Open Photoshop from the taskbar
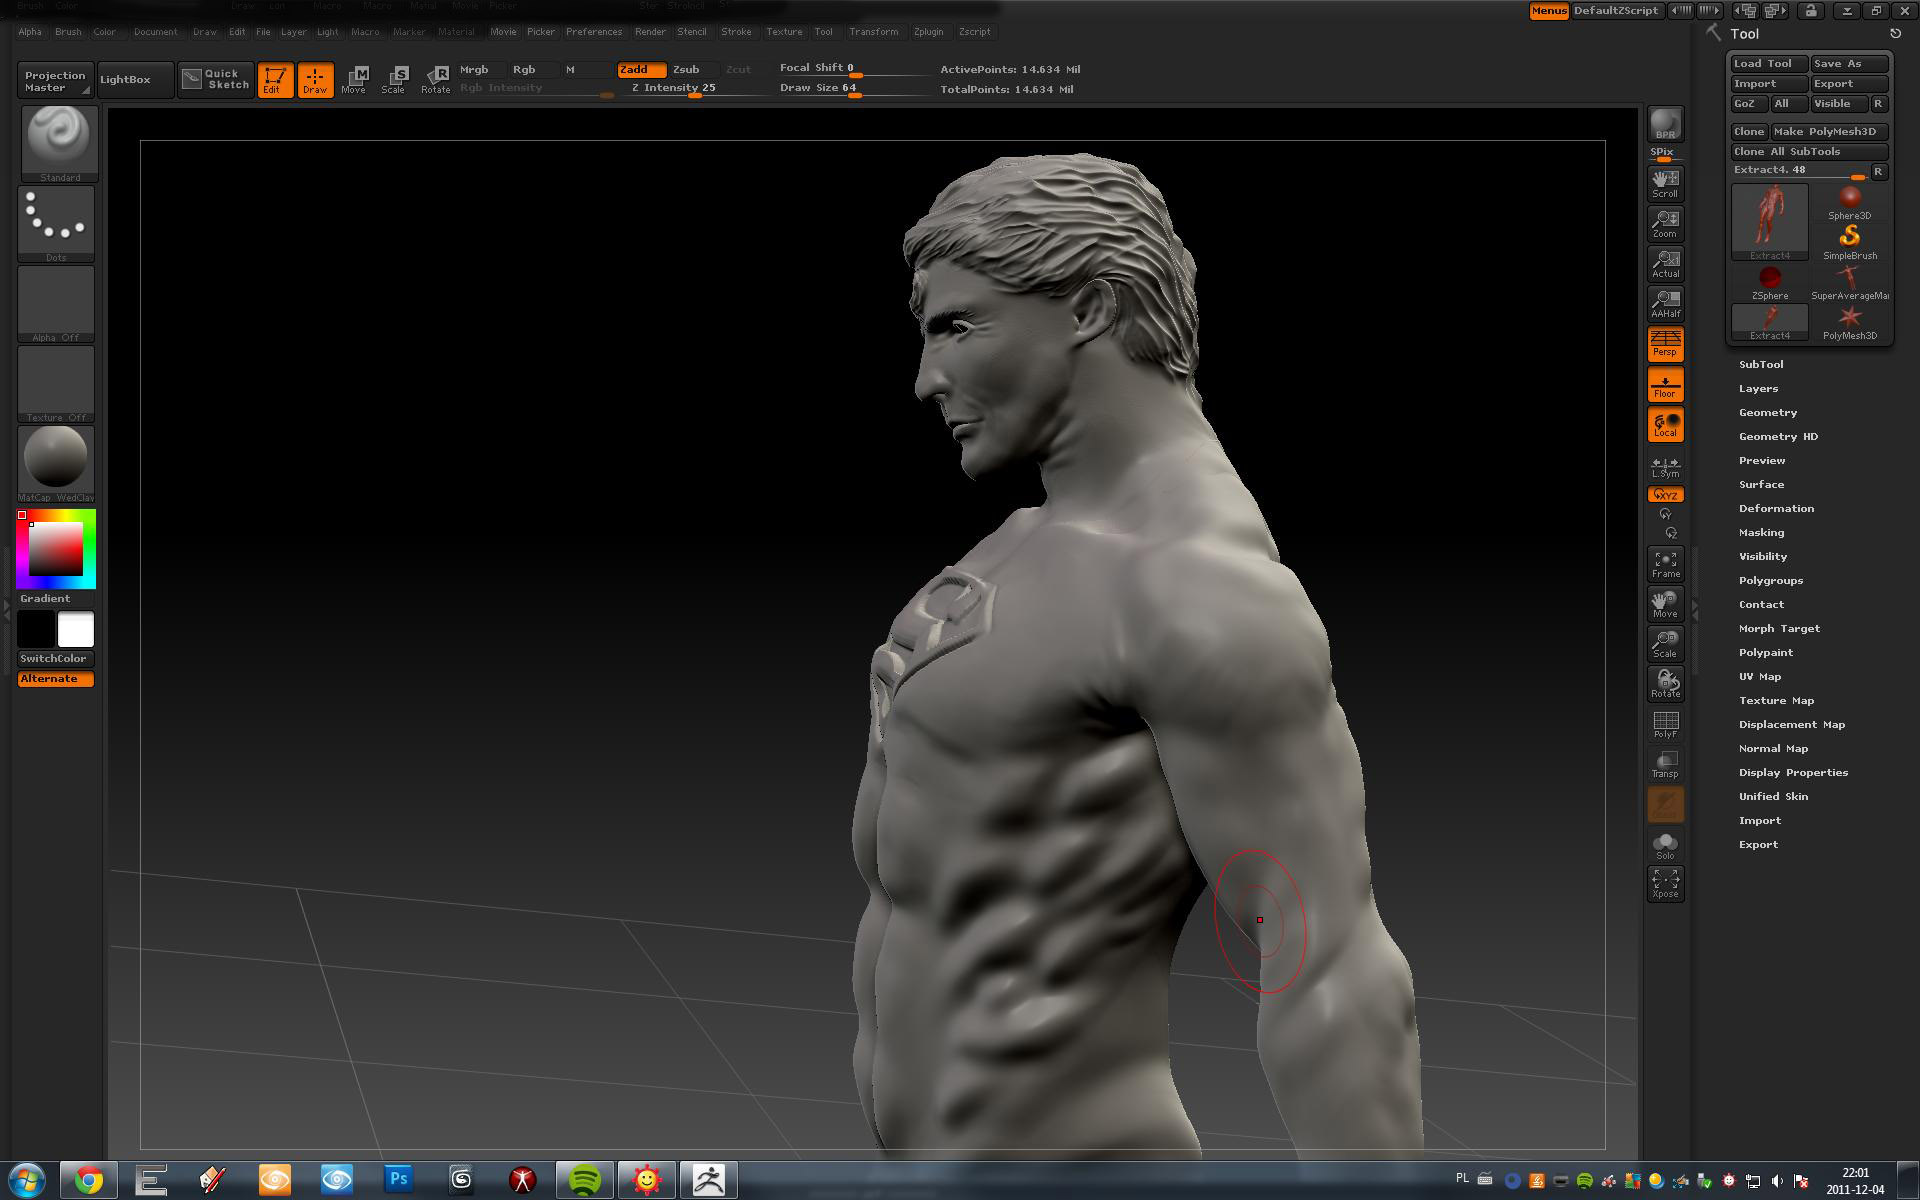The image size is (1920, 1200). 398,1180
